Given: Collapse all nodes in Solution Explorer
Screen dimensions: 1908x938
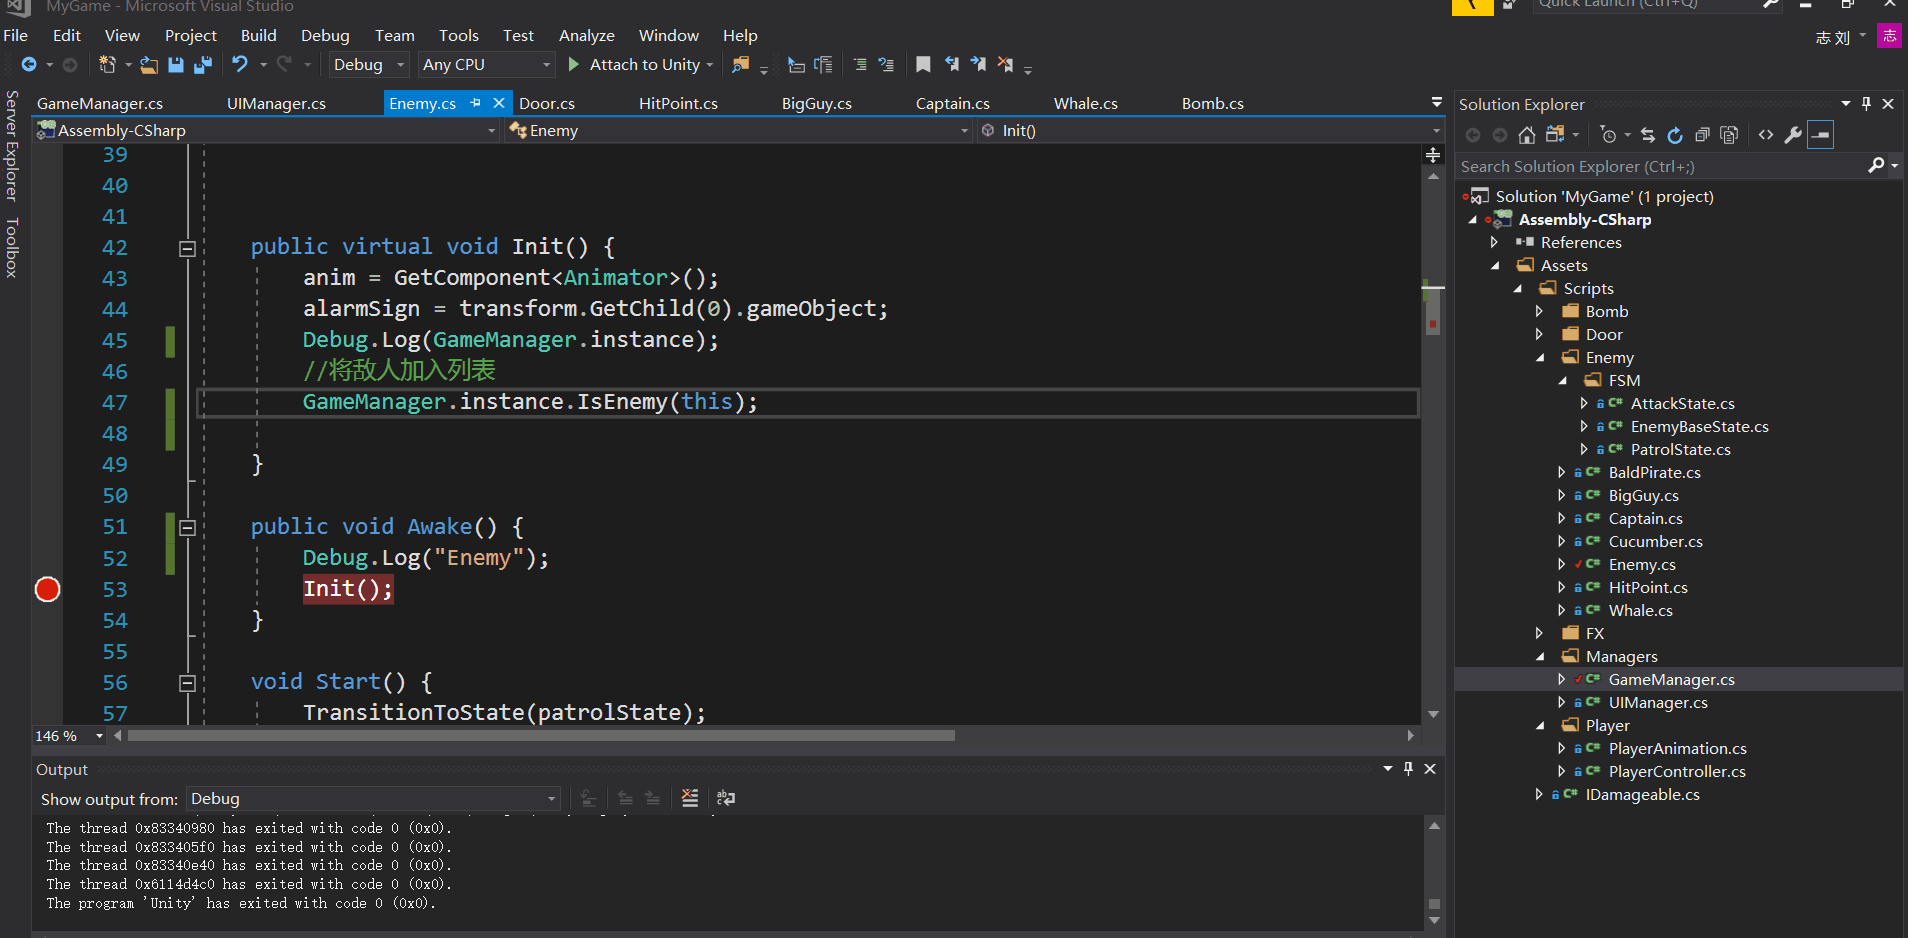Looking at the screenshot, I should [x=1702, y=135].
